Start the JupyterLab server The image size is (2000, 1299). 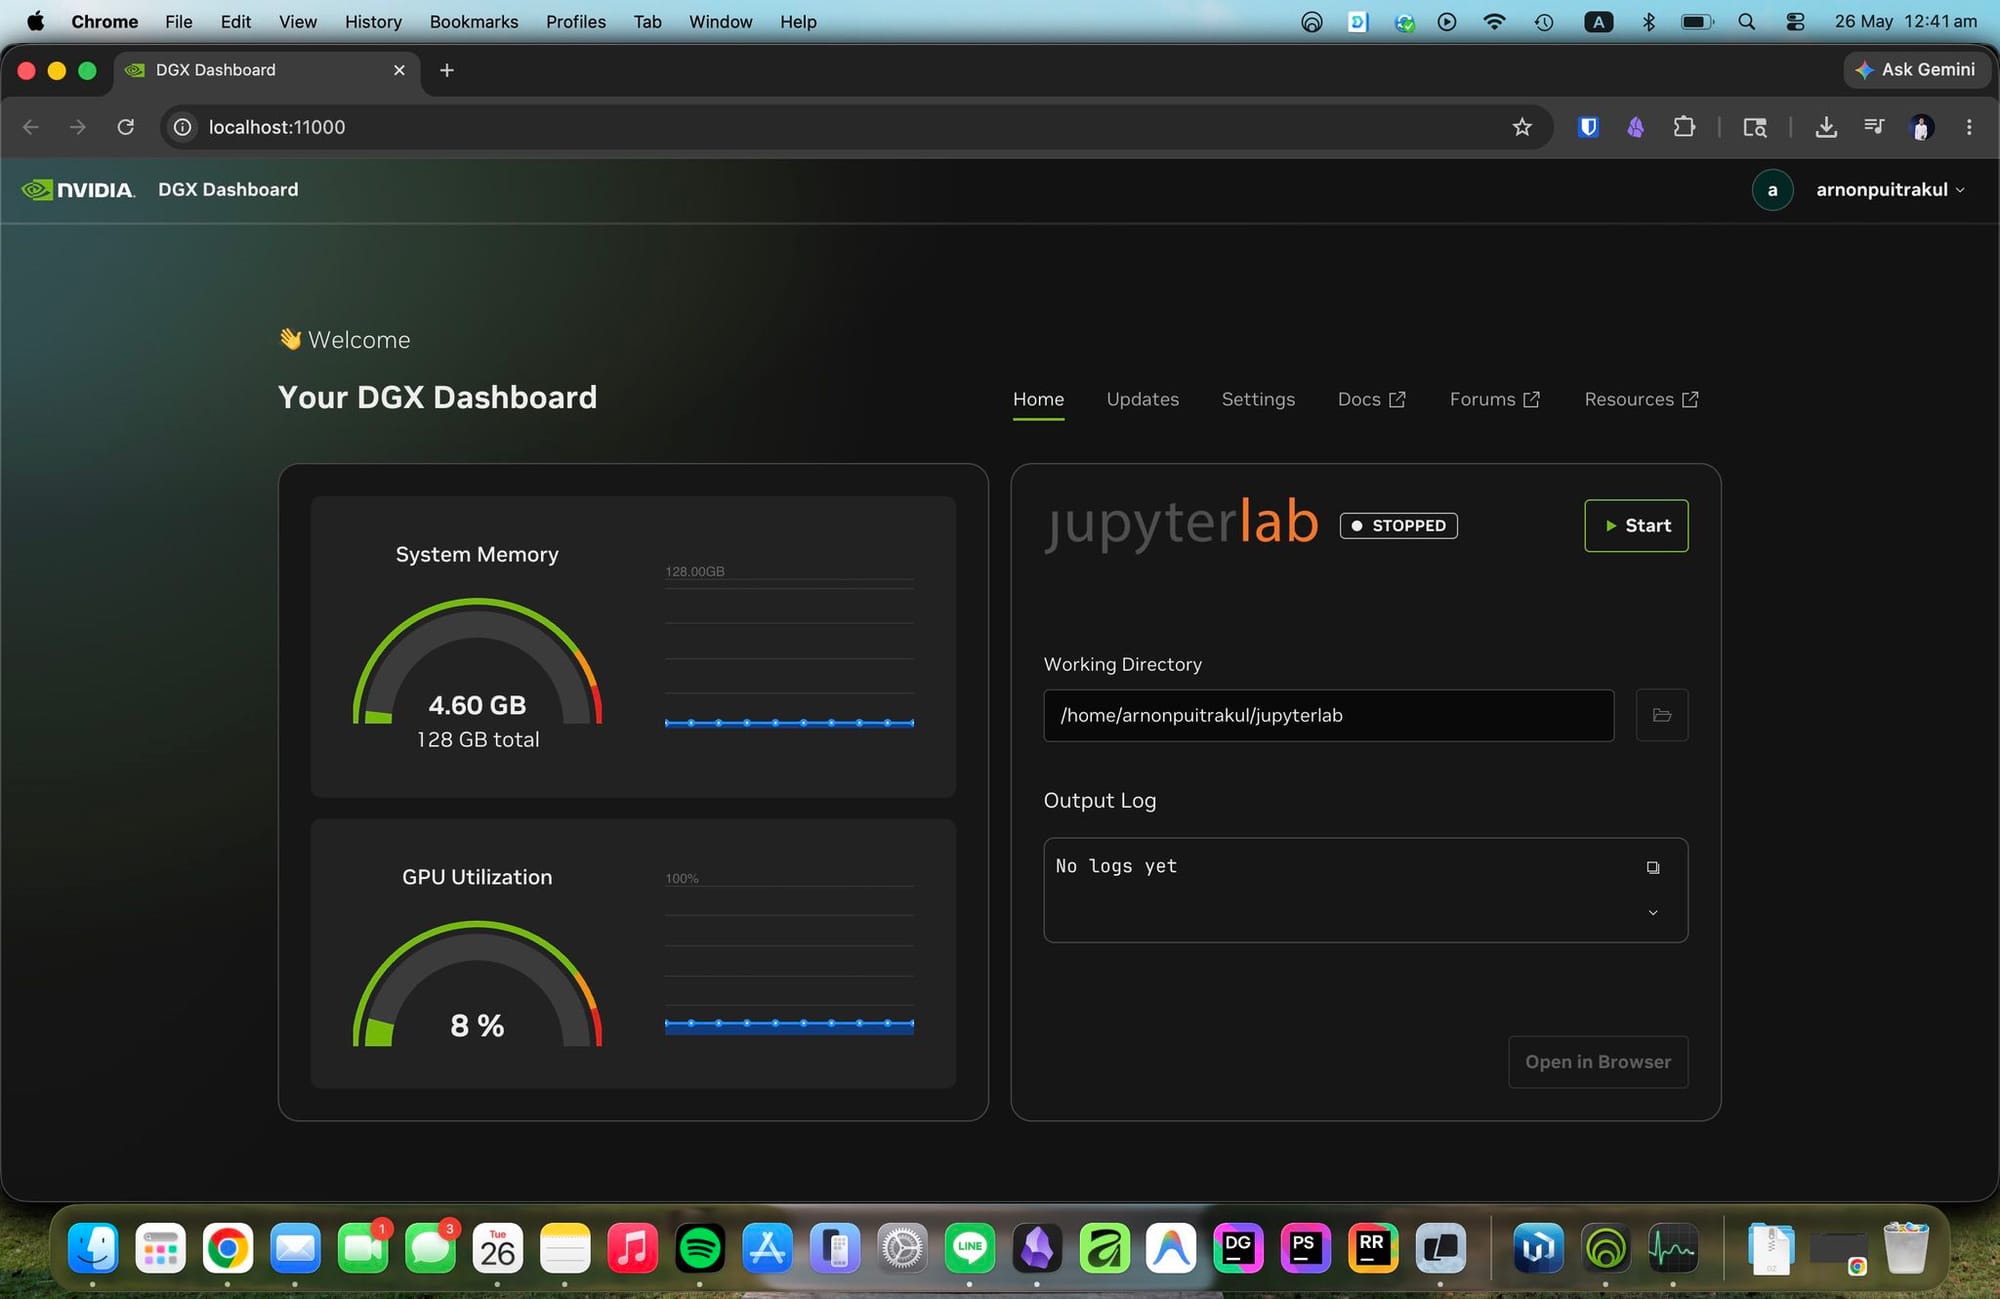click(1636, 526)
